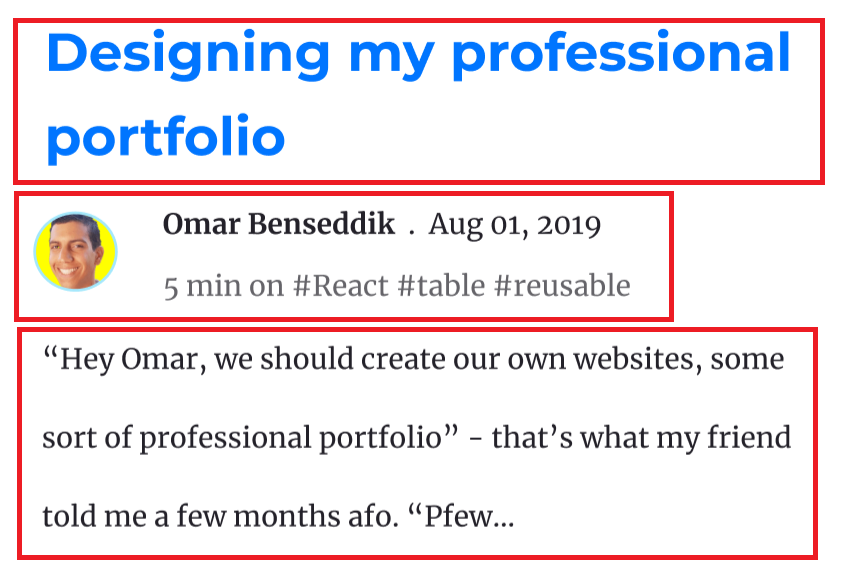Click the '5 min on' reading time text
The height and width of the screenshot is (576, 846).
point(223,286)
